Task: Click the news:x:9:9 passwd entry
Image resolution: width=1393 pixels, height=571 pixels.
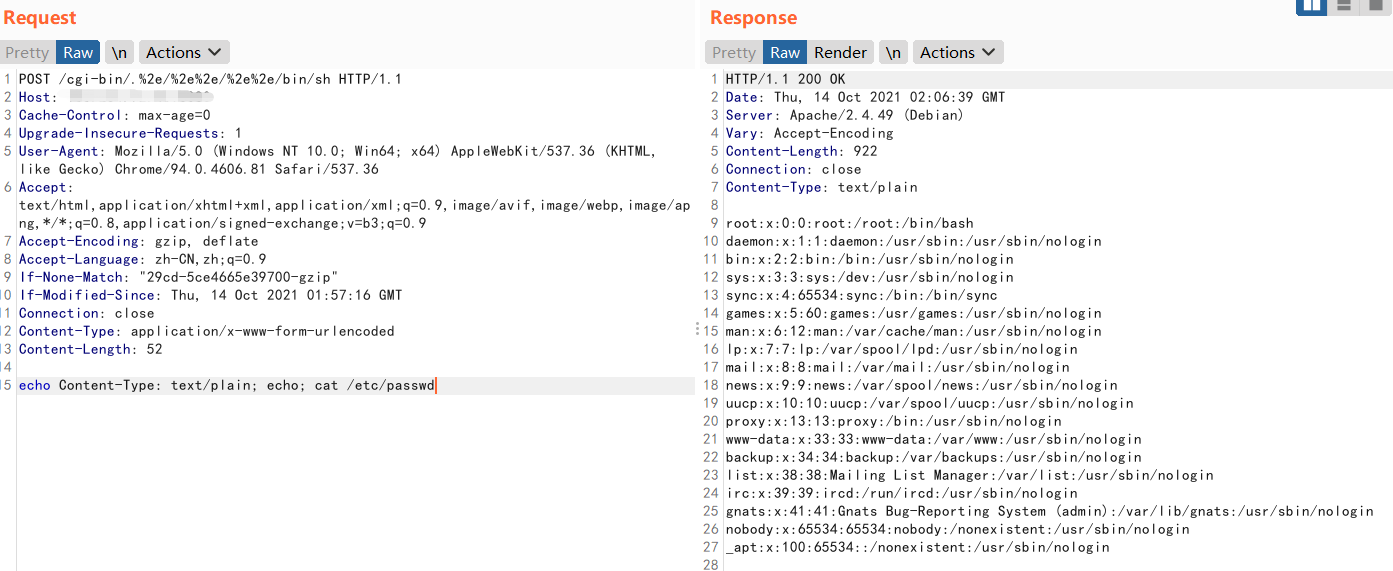Action: [x=922, y=385]
